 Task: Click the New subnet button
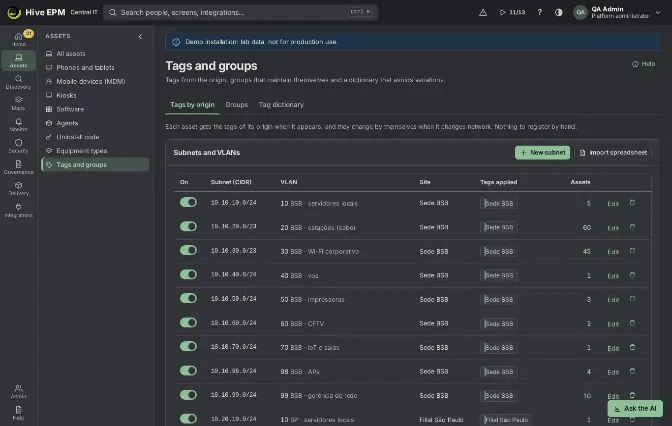click(542, 153)
